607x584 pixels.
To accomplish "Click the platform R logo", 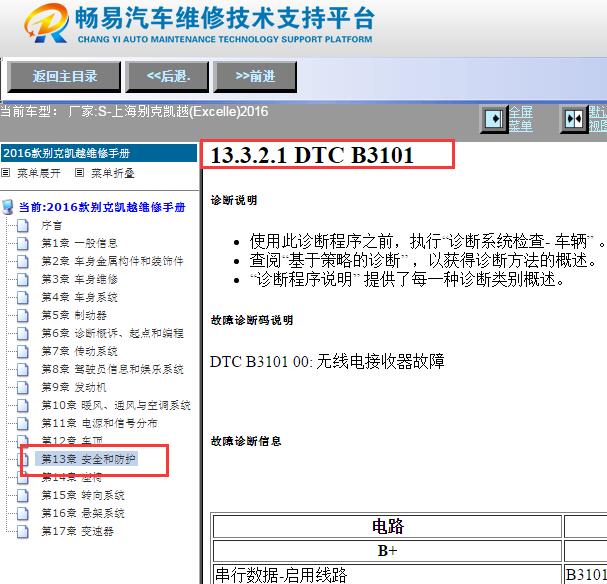I will [x=46, y=23].
